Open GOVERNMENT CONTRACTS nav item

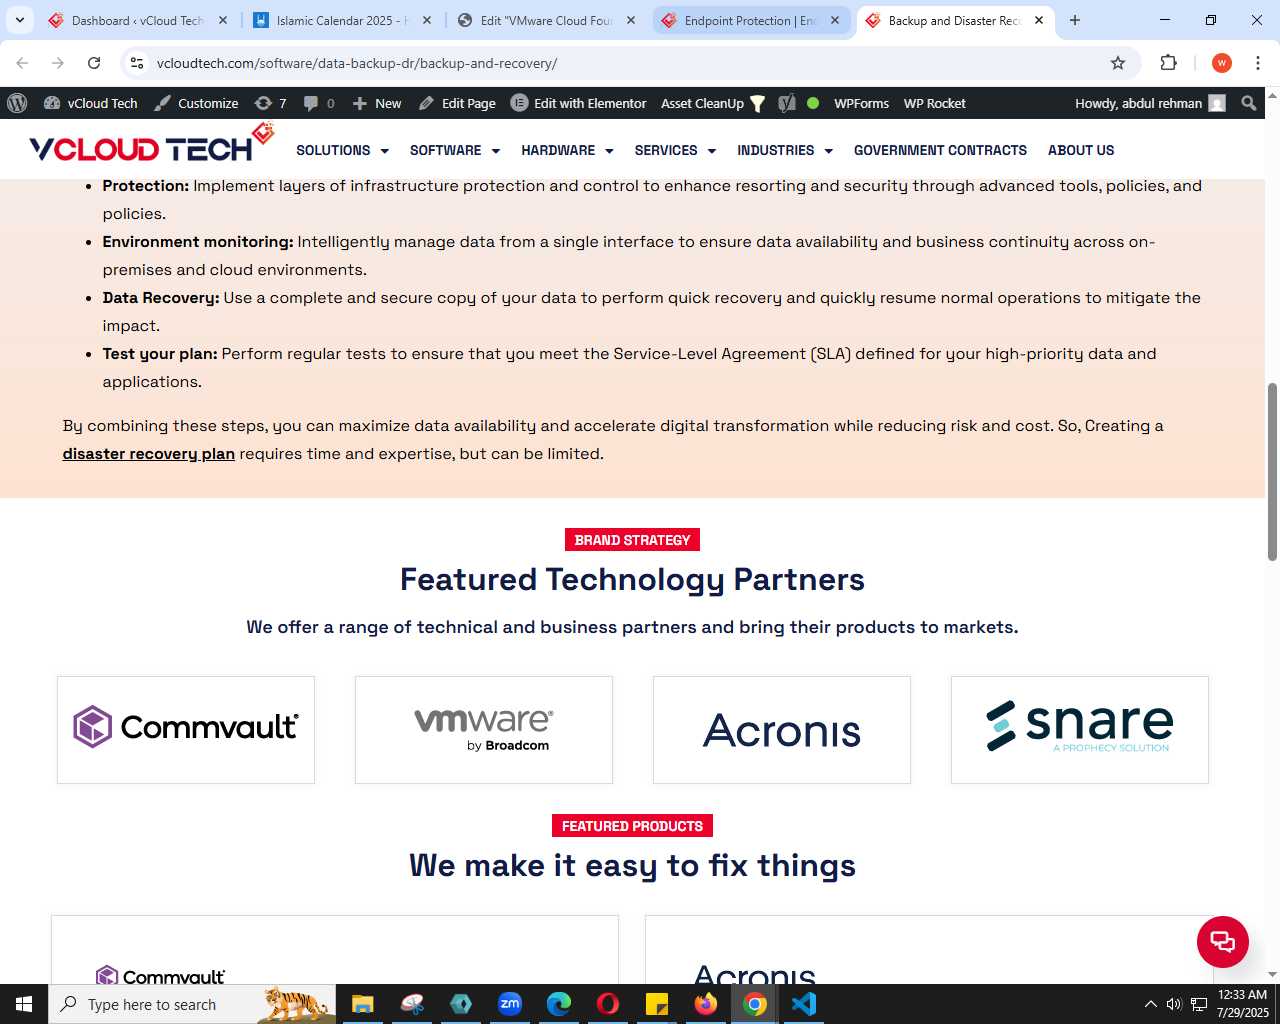940,150
